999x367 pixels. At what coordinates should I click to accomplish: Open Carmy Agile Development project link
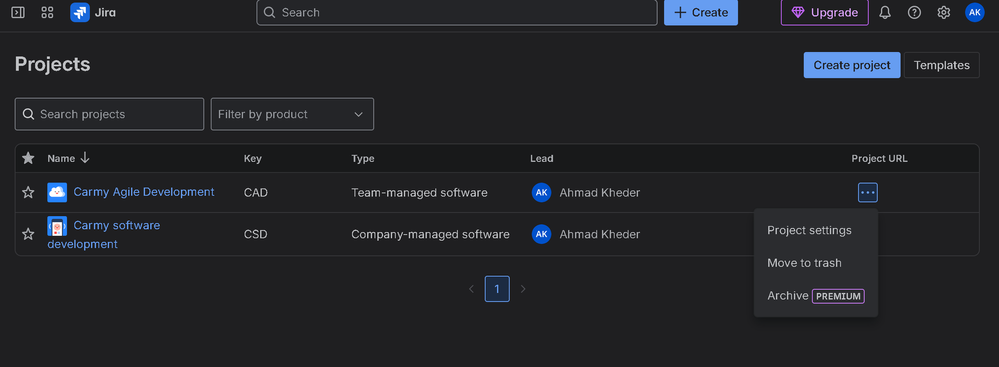coord(144,192)
